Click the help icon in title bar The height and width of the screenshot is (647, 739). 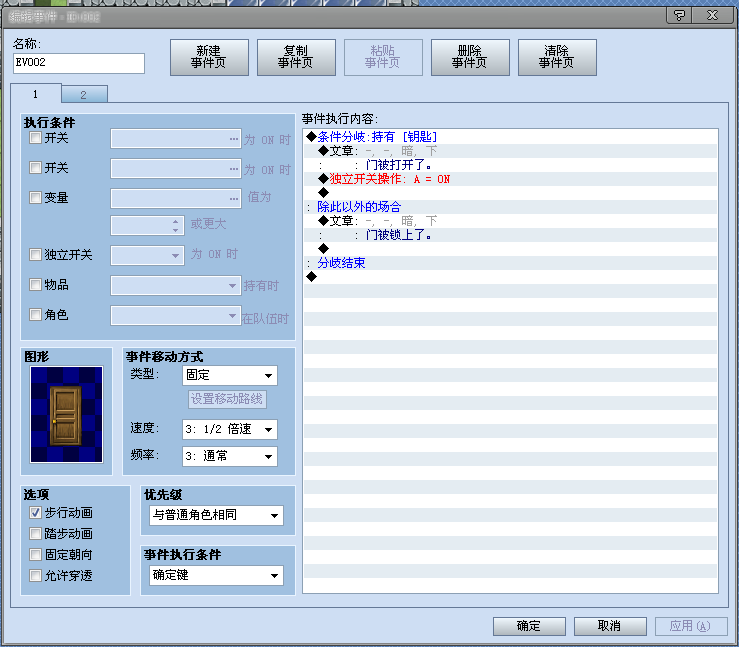679,16
